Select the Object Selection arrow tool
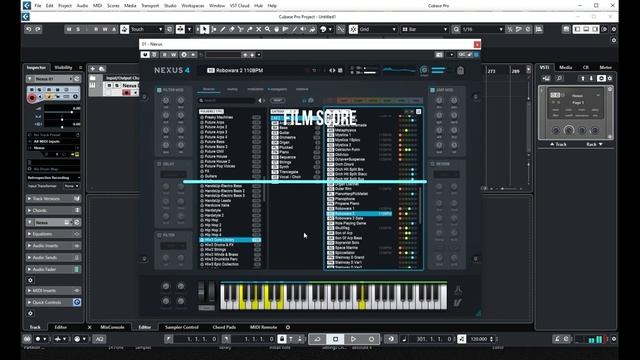Viewport: 640px width, 360px height. 204,29
